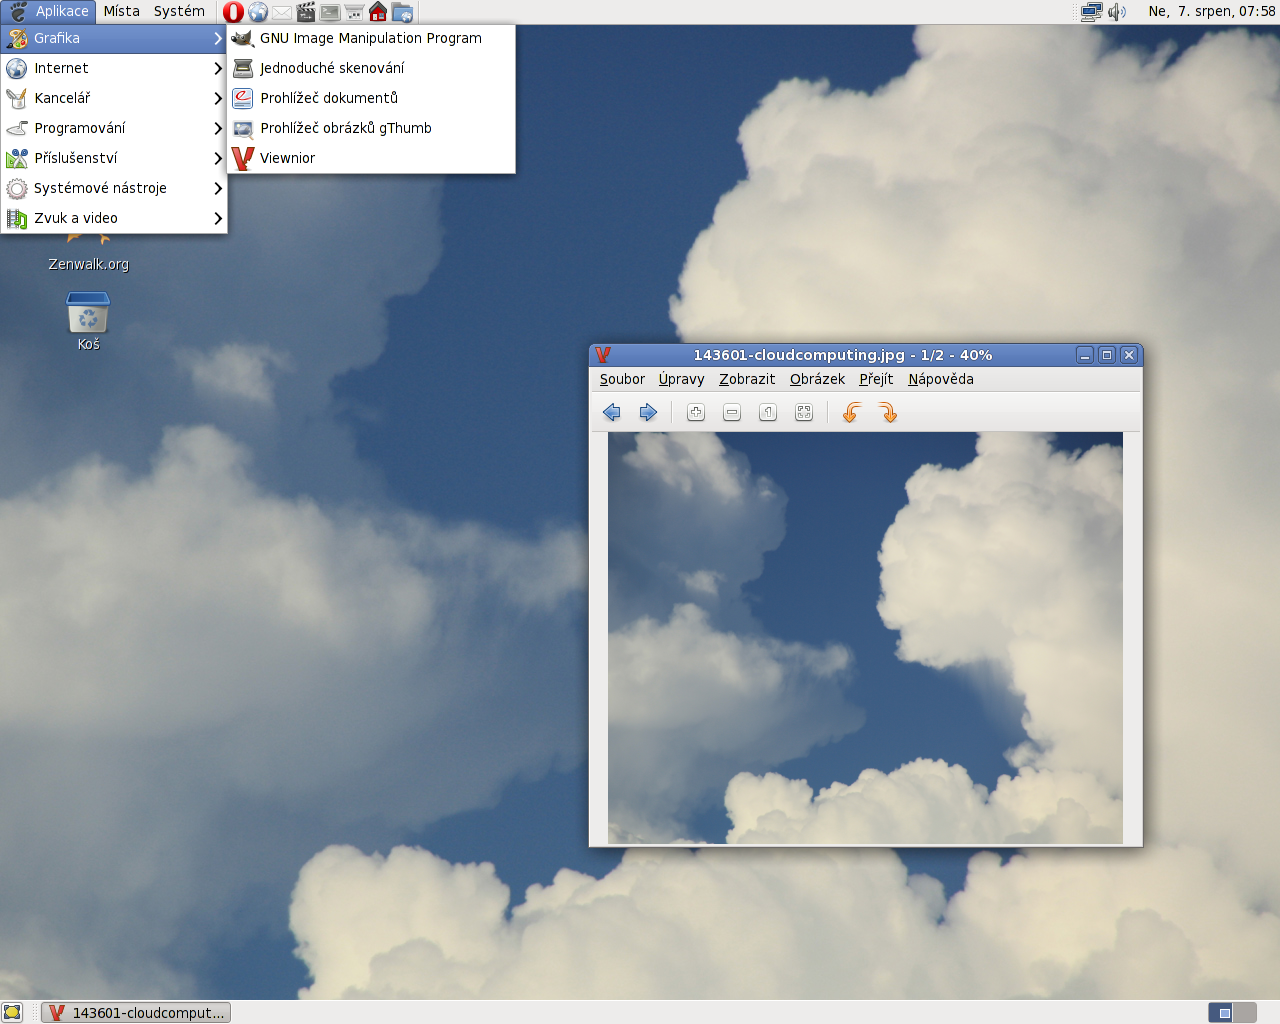This screenshot has width=1280, height=1024.
Task: Rotate image counterclockwise in Viewnior
Action: [852, 412]
